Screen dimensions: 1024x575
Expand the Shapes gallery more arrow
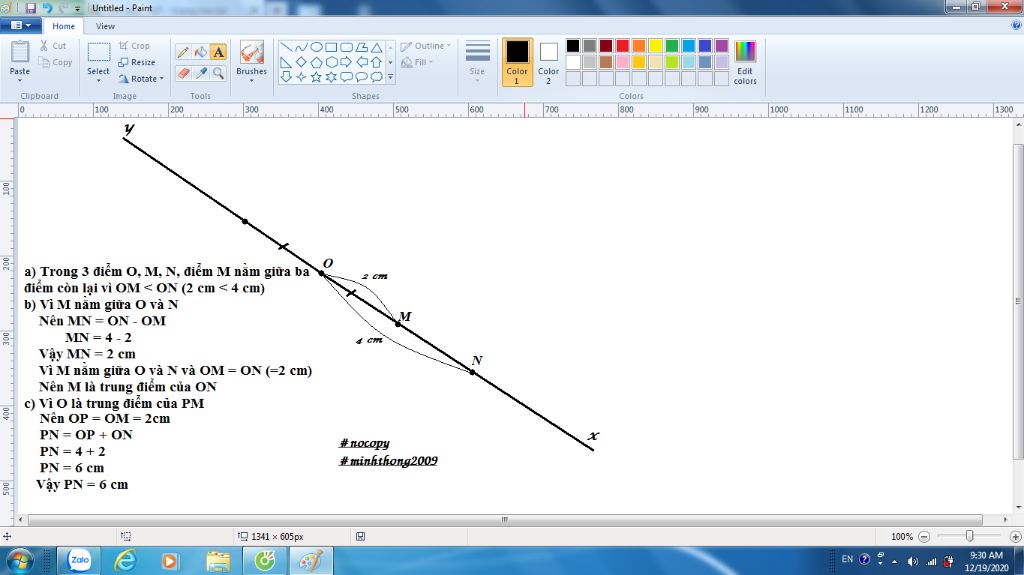391,77
